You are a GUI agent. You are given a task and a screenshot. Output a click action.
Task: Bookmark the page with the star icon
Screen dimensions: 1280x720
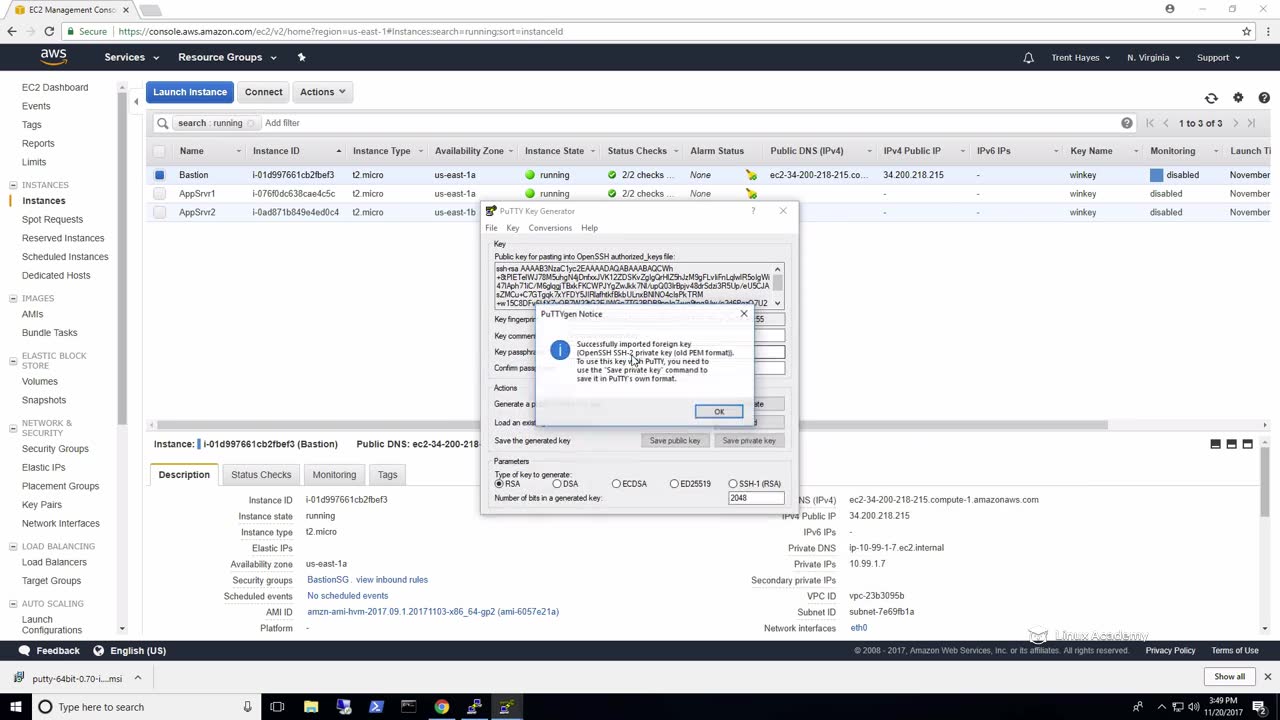tap(1246, 31)
